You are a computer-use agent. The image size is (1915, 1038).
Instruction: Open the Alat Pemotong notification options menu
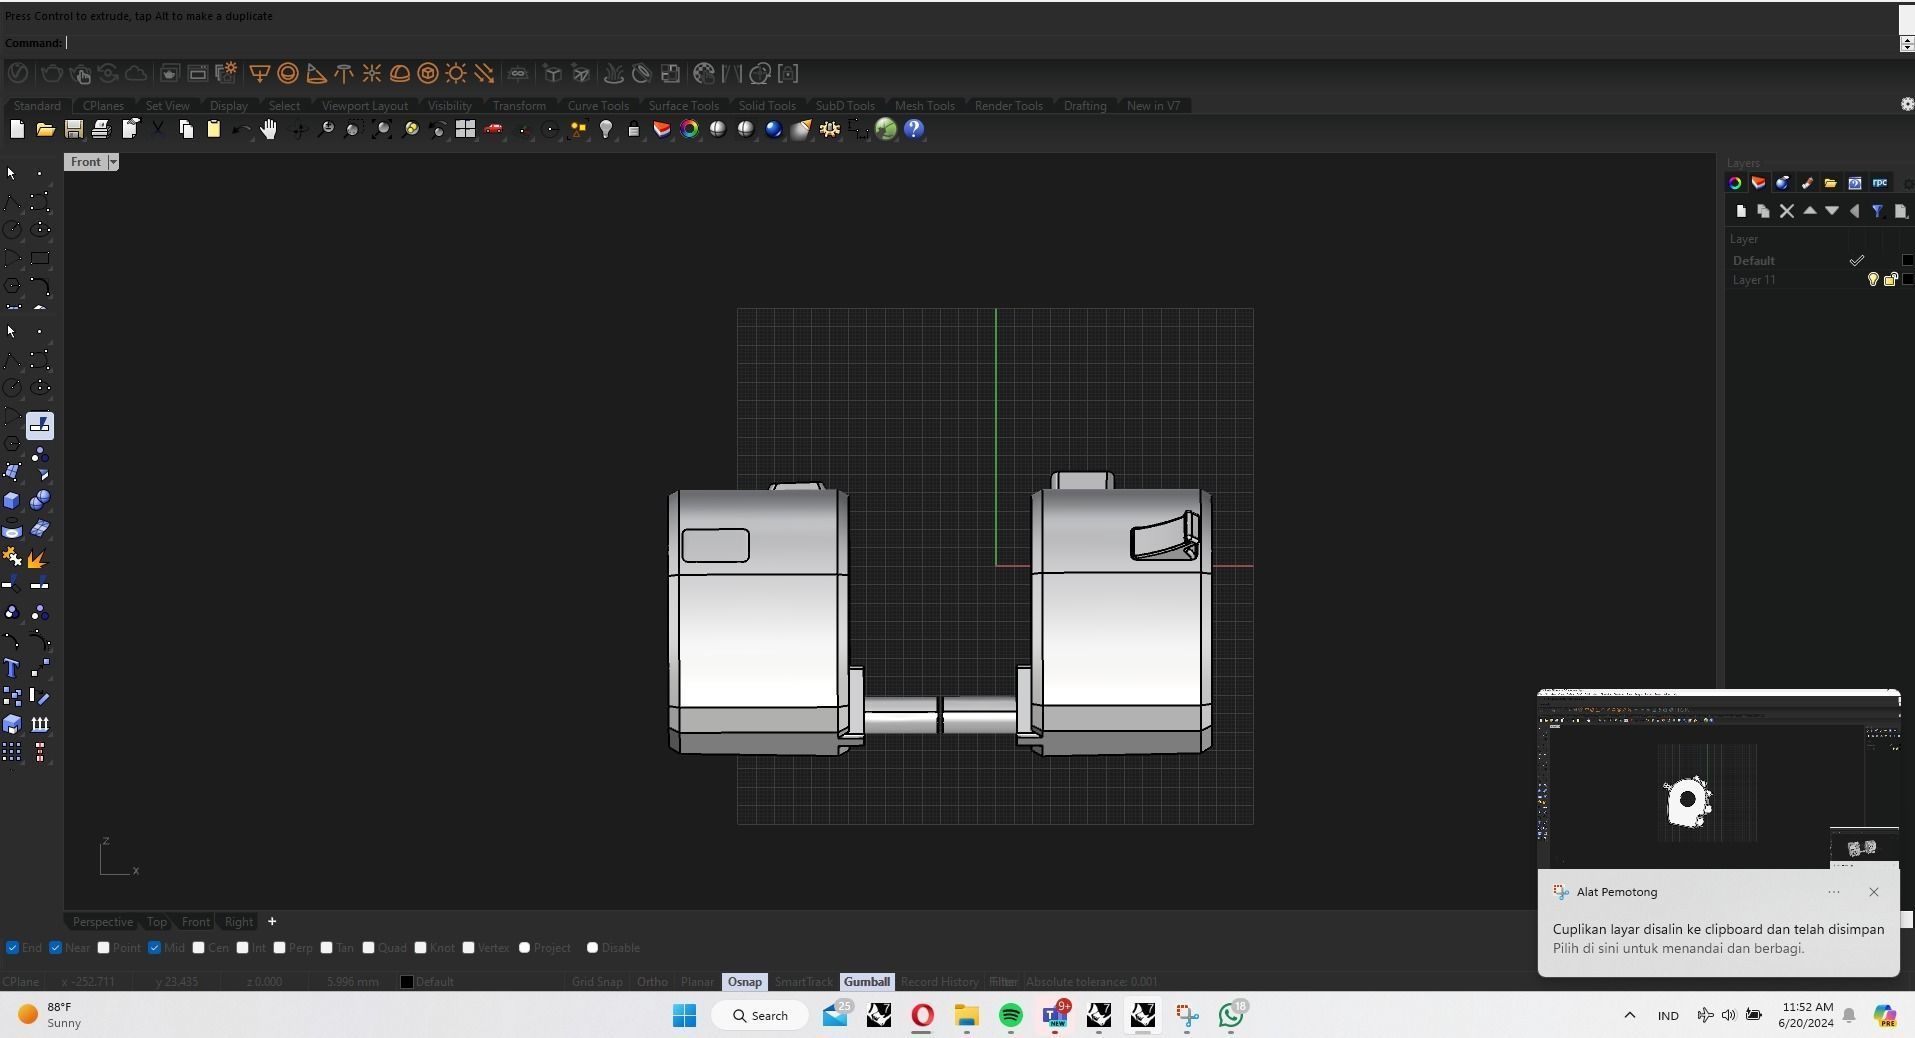click(1833, 892)
